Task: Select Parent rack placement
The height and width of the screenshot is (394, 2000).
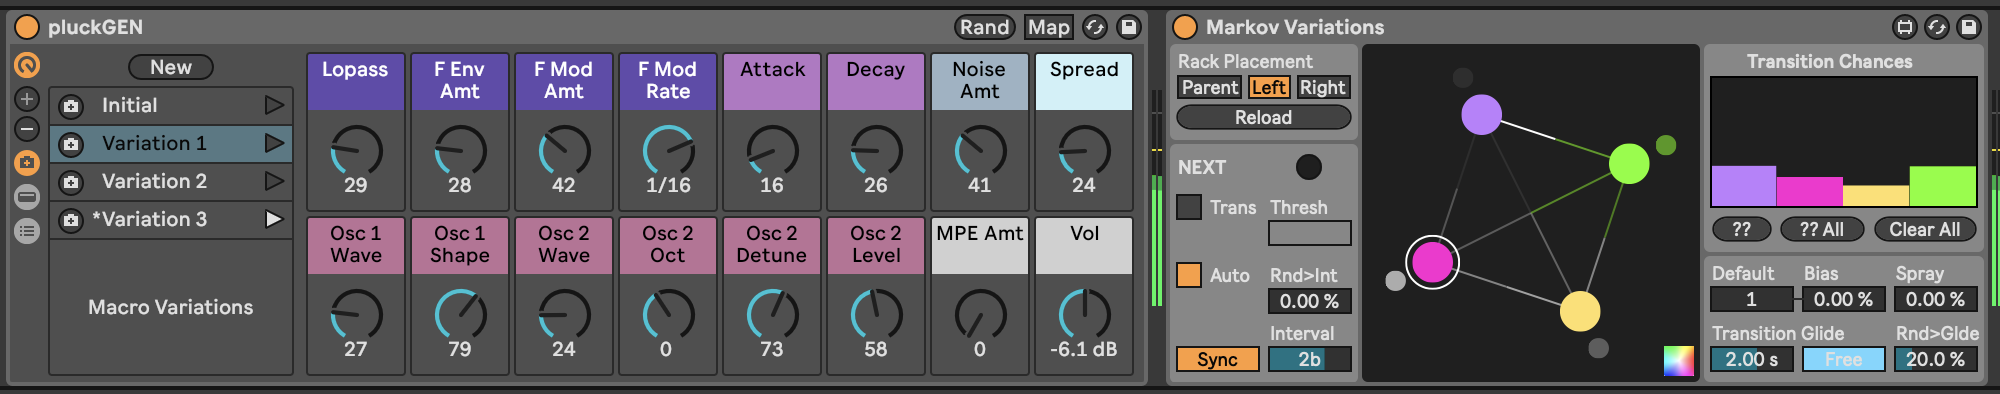Action: click(1210, 88)
